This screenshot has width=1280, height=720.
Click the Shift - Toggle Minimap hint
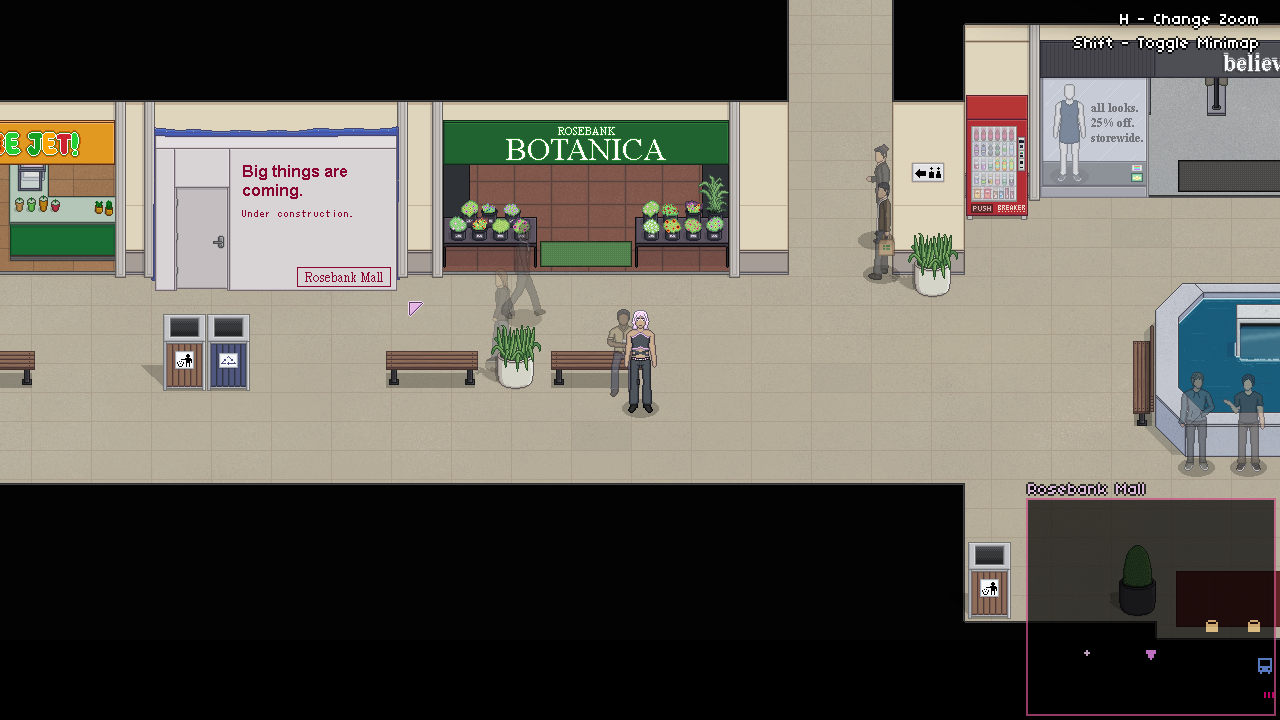[x=1165, y=43]
